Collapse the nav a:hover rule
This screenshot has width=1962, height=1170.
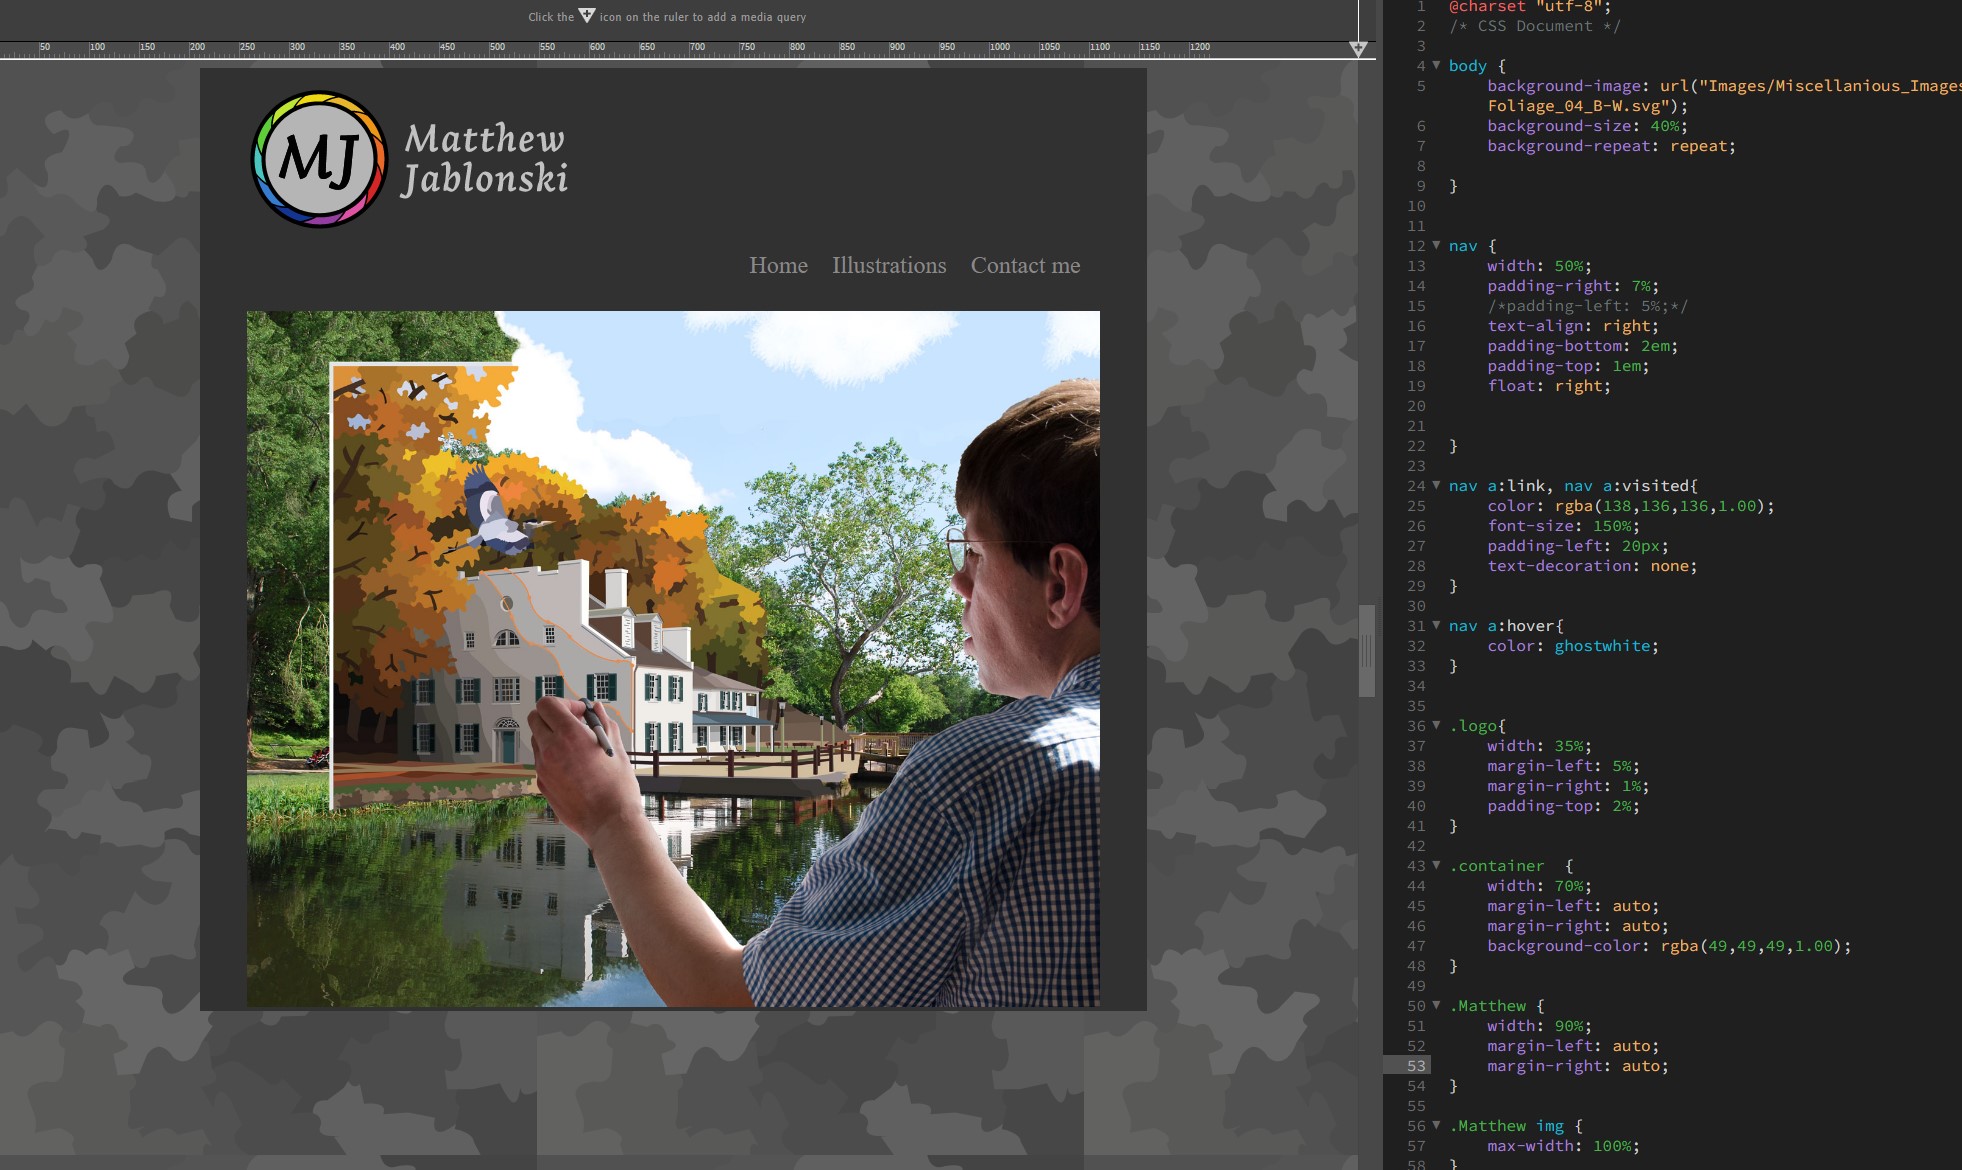coord(1436,625)
